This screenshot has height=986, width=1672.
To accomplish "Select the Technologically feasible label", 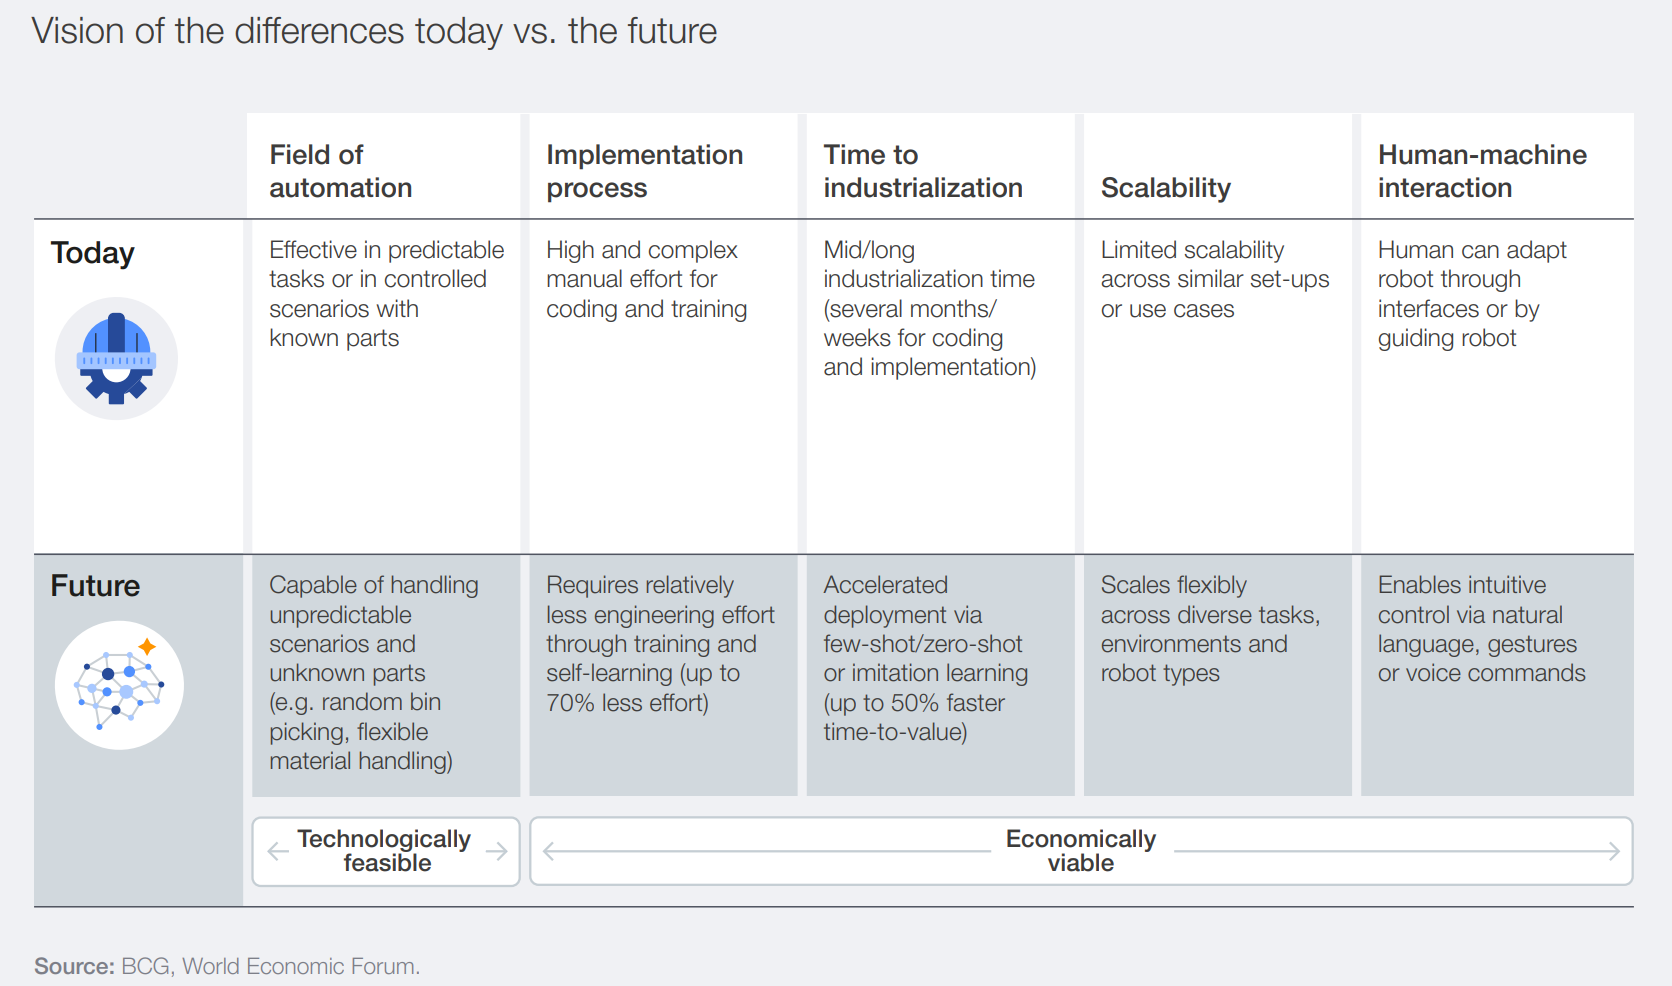I will coord(385,851).
